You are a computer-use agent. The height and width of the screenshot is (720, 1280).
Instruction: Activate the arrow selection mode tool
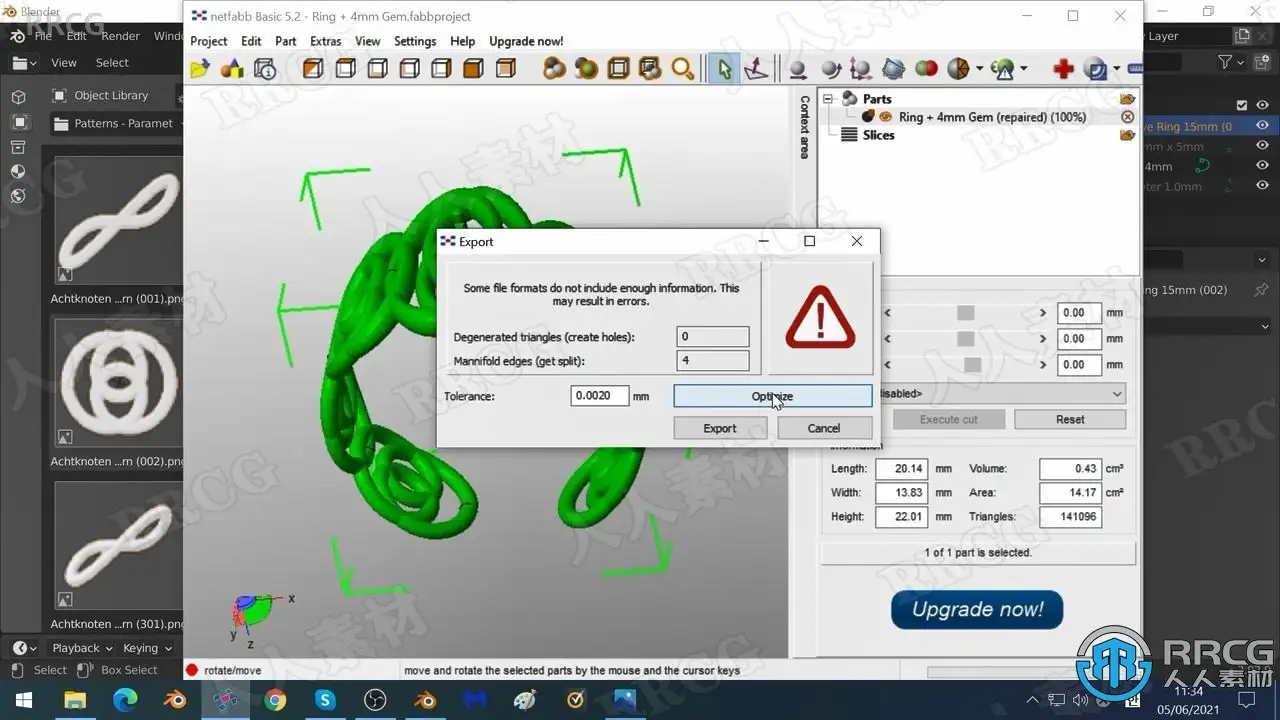click(x=725, y=69)
